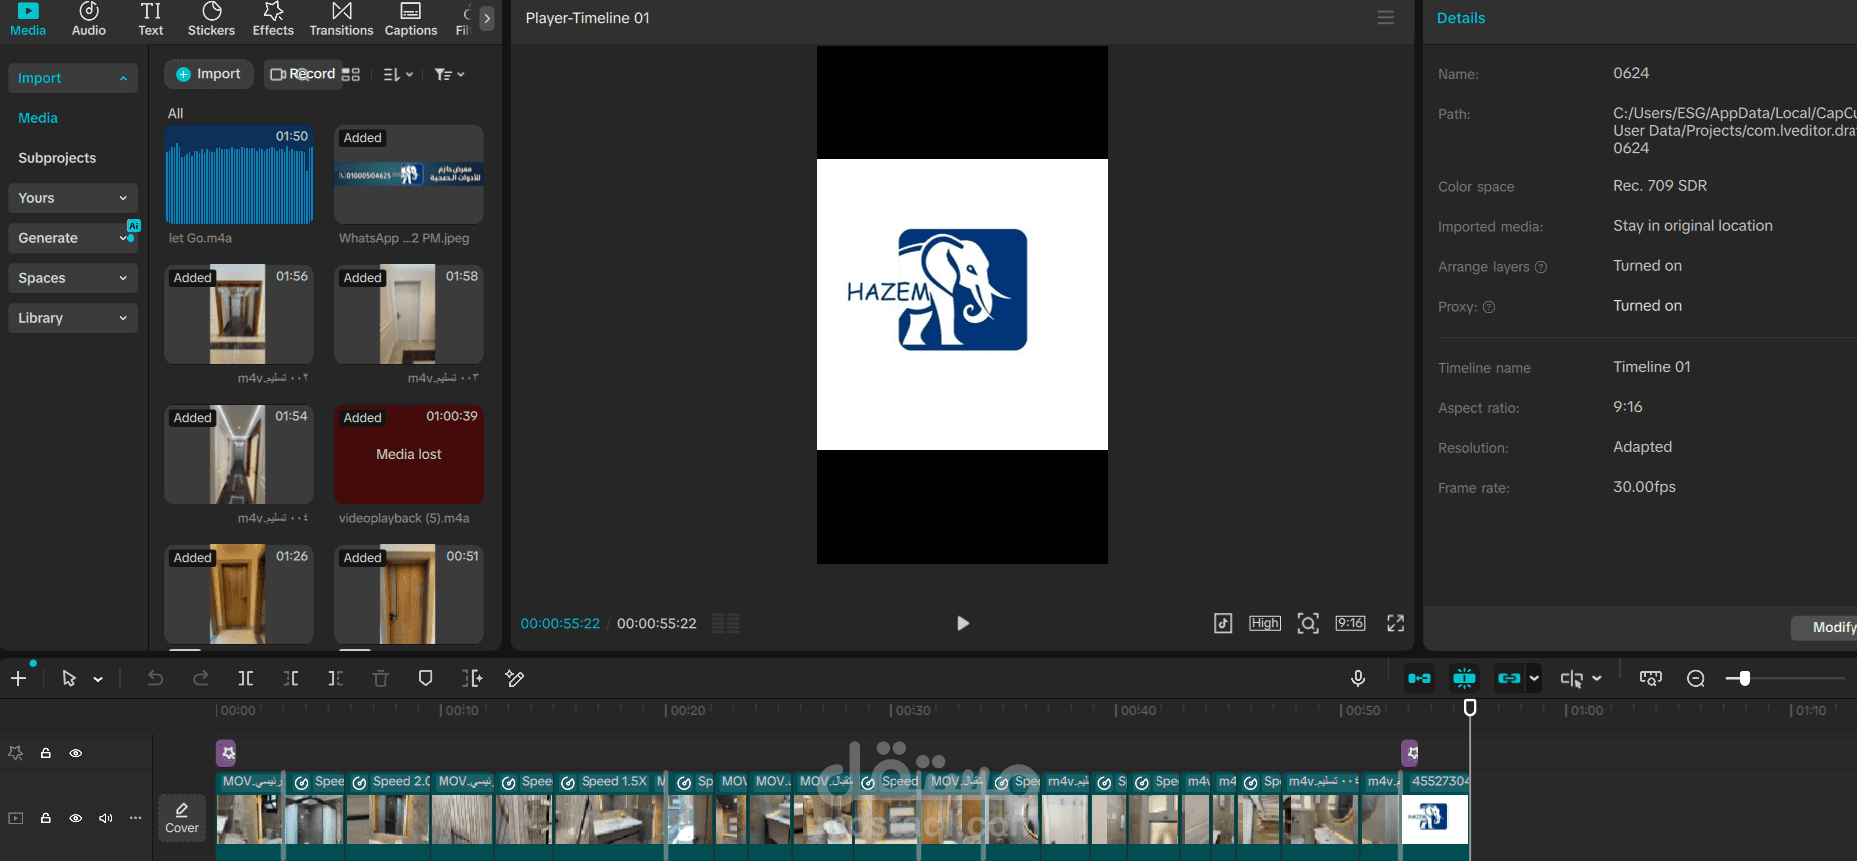Open the media filter dropdown
Image resolution: width=1857 pixels, height=861 pixels.
(x=450, y=75)
